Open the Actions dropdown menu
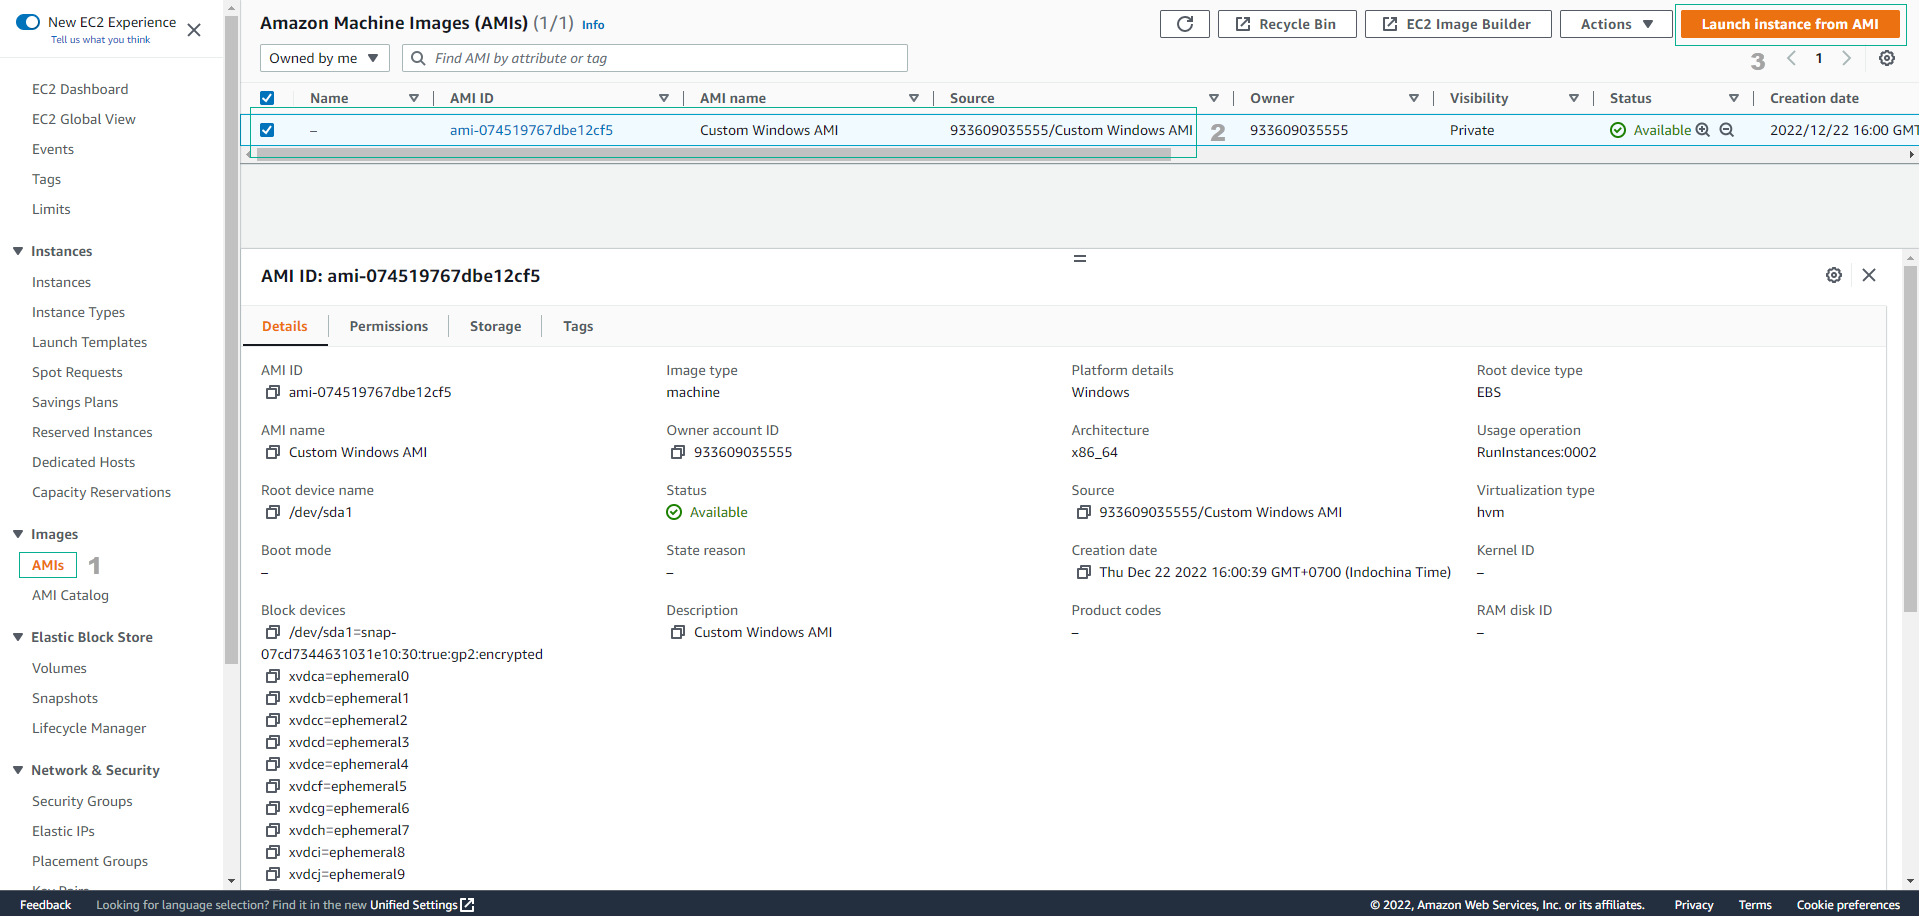Viewport: 1919px width, 916px height. [x=1616, y=24]
